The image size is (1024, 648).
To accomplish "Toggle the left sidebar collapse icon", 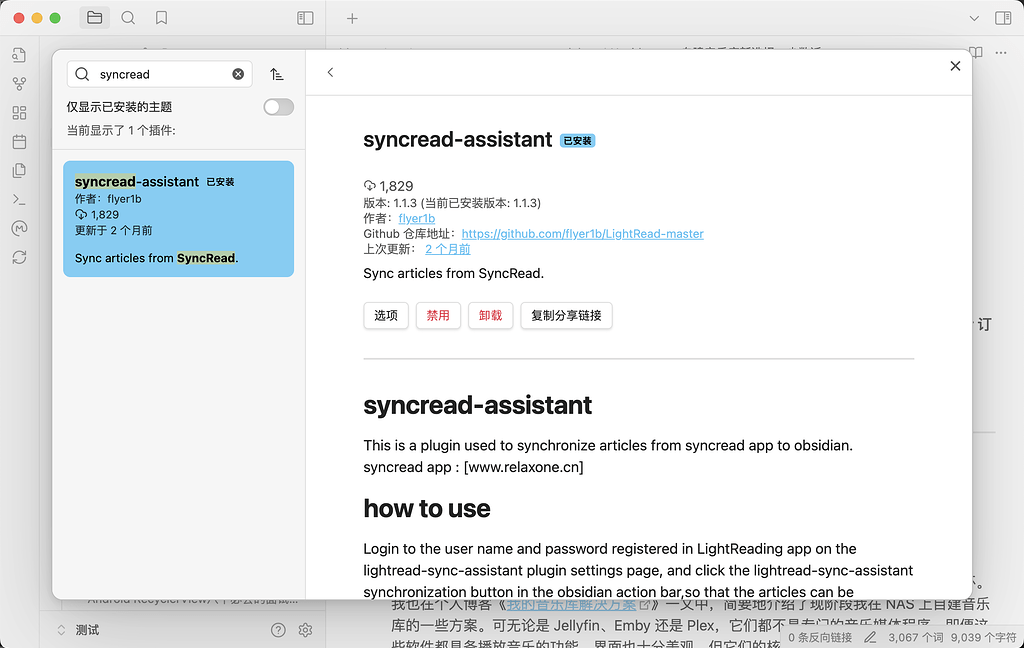I will (306, 18).
